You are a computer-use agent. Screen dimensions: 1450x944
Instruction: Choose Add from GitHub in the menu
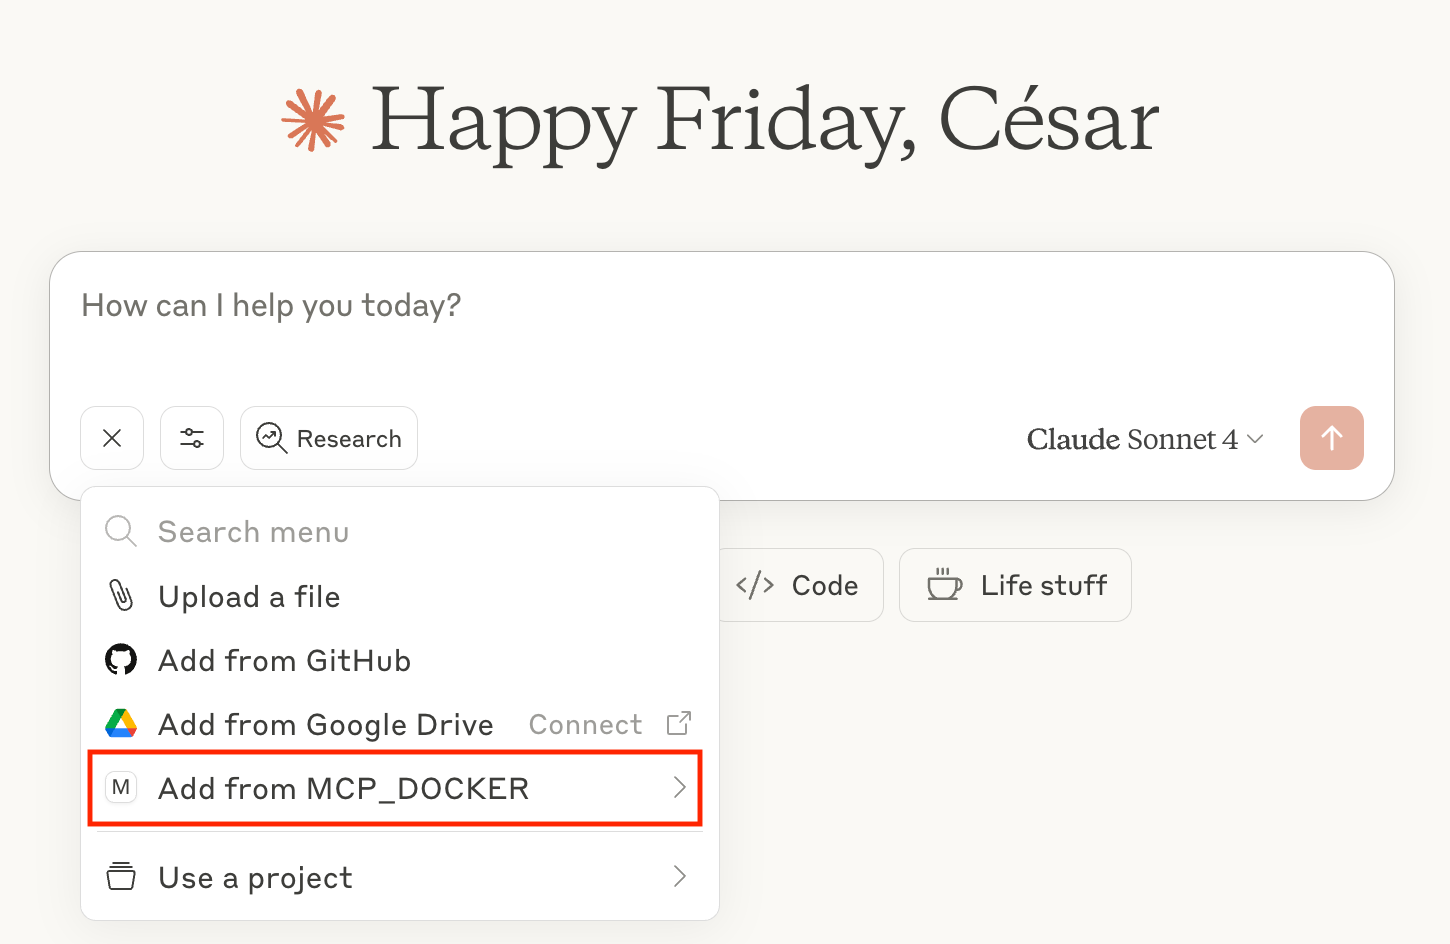tap(285, 661)
